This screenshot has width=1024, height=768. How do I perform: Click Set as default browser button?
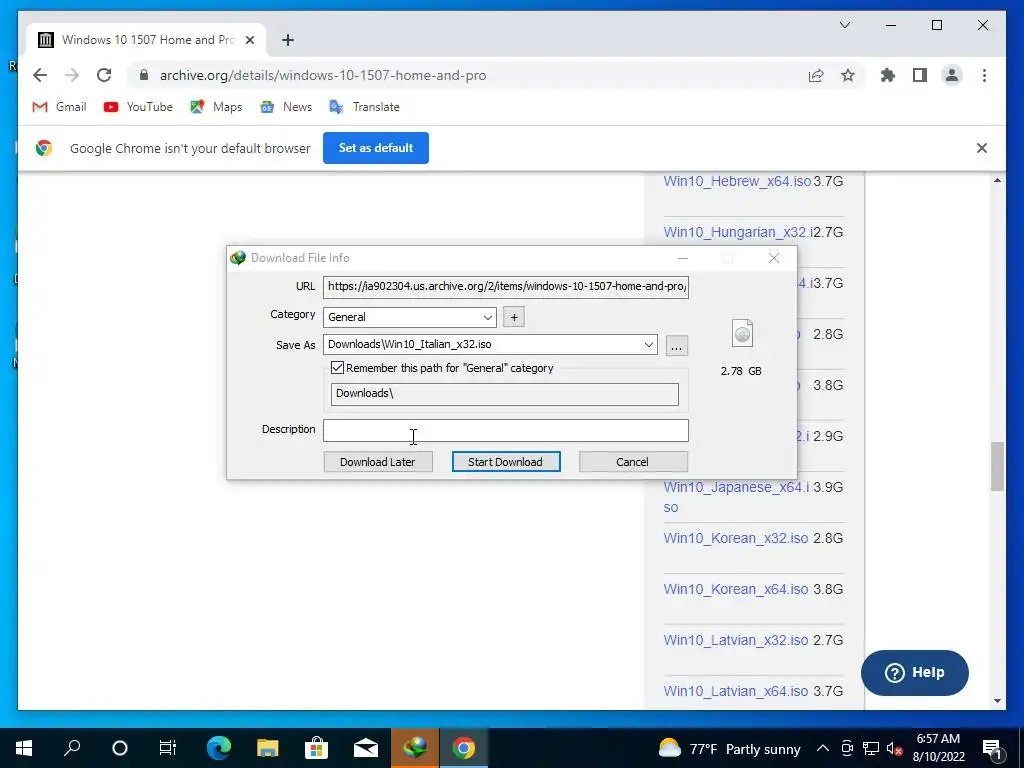point(376,148)
